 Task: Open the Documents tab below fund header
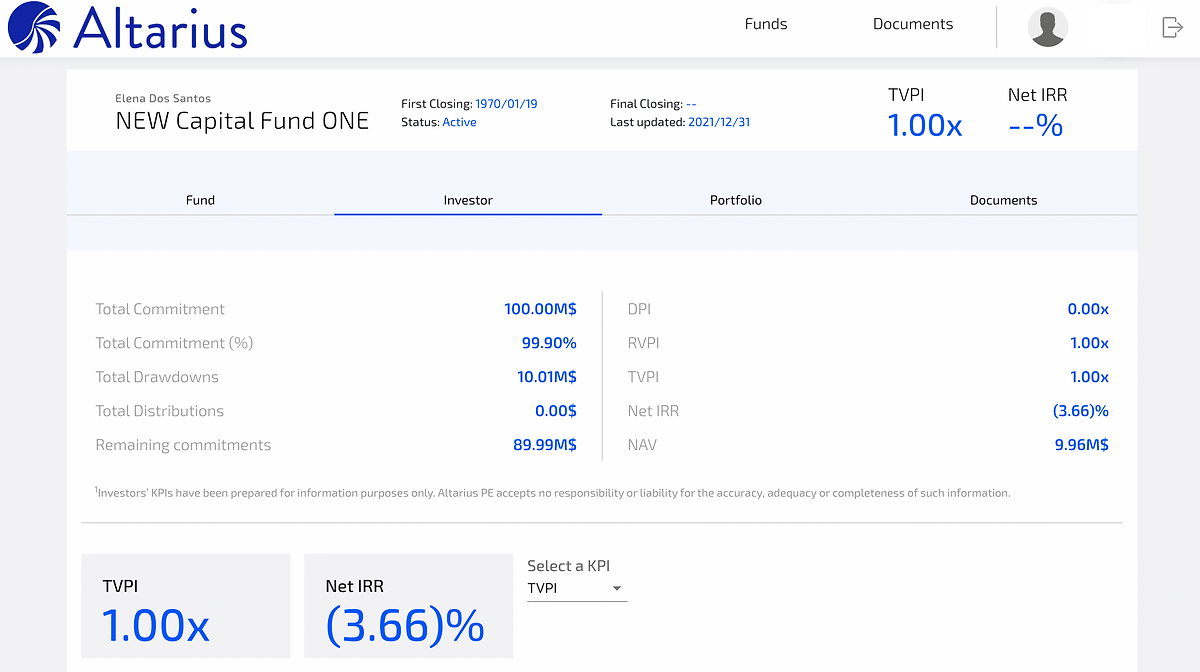(x=1003, y=200)
